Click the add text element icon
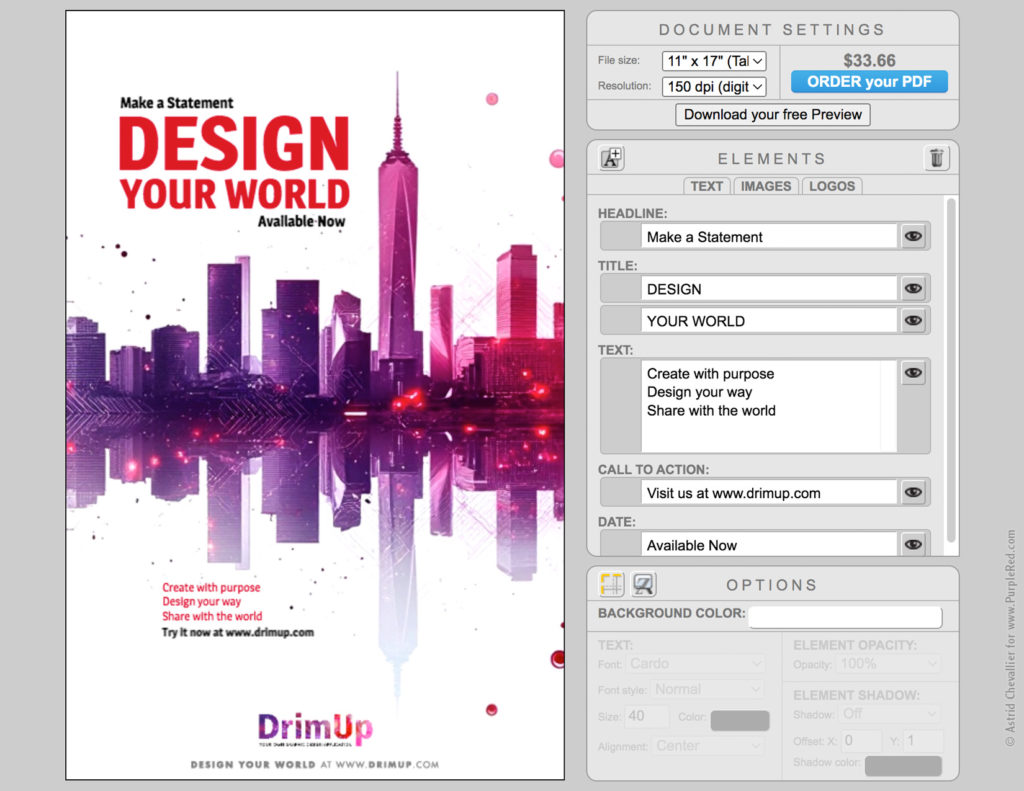 click(x=612, y=158)
